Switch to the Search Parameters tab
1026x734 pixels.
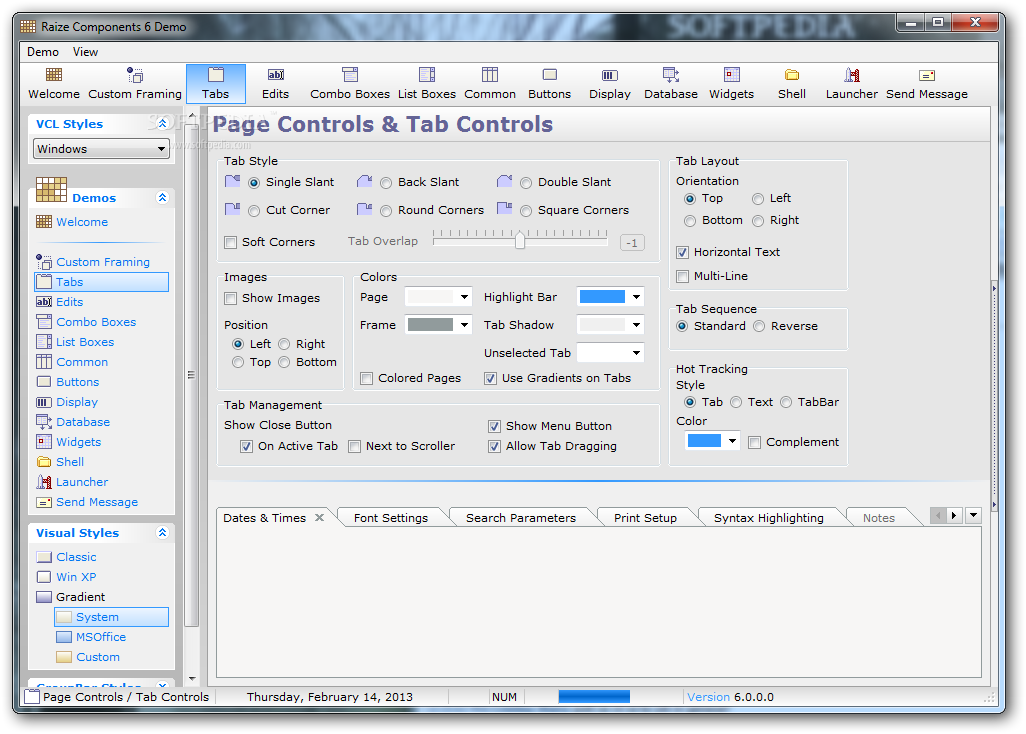pos(521,517)
